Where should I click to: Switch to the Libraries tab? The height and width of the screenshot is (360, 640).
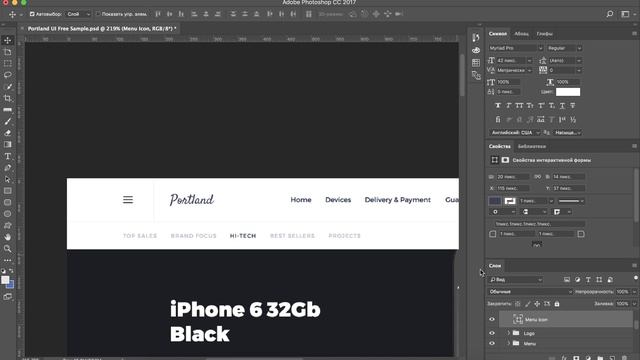point(532,146)
